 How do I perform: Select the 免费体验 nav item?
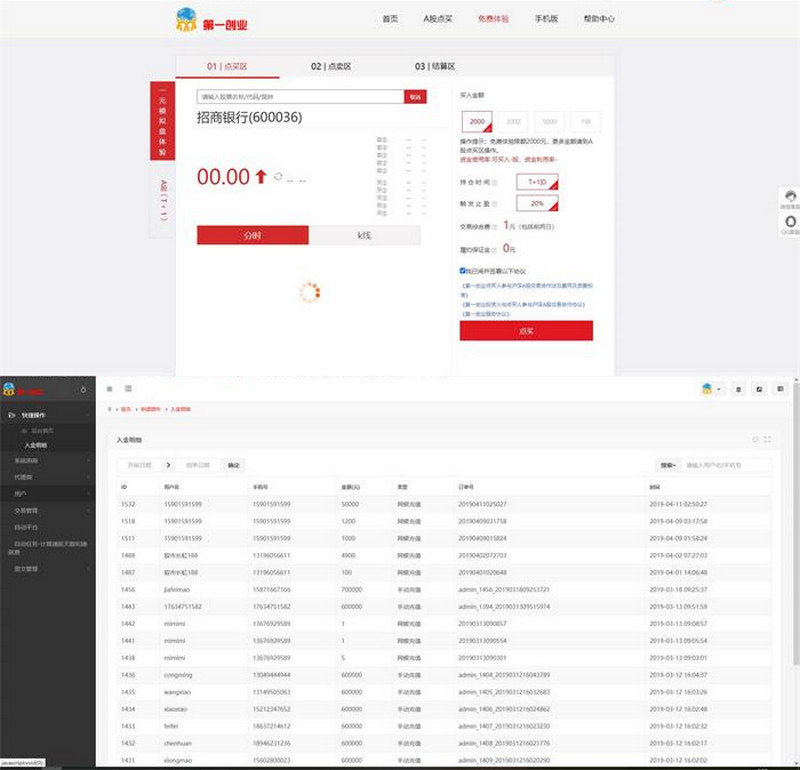[493, 19]
